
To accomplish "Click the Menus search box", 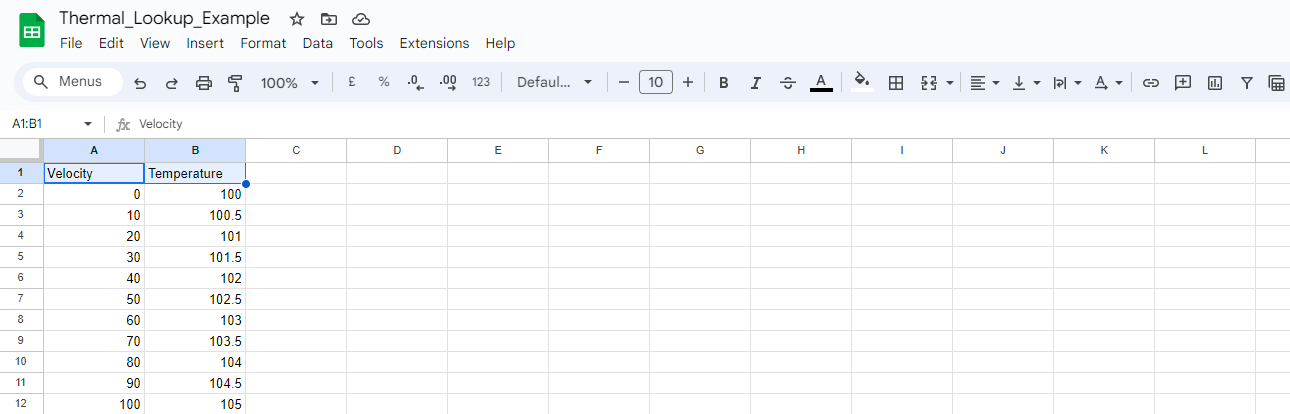I will click(72, 82).
